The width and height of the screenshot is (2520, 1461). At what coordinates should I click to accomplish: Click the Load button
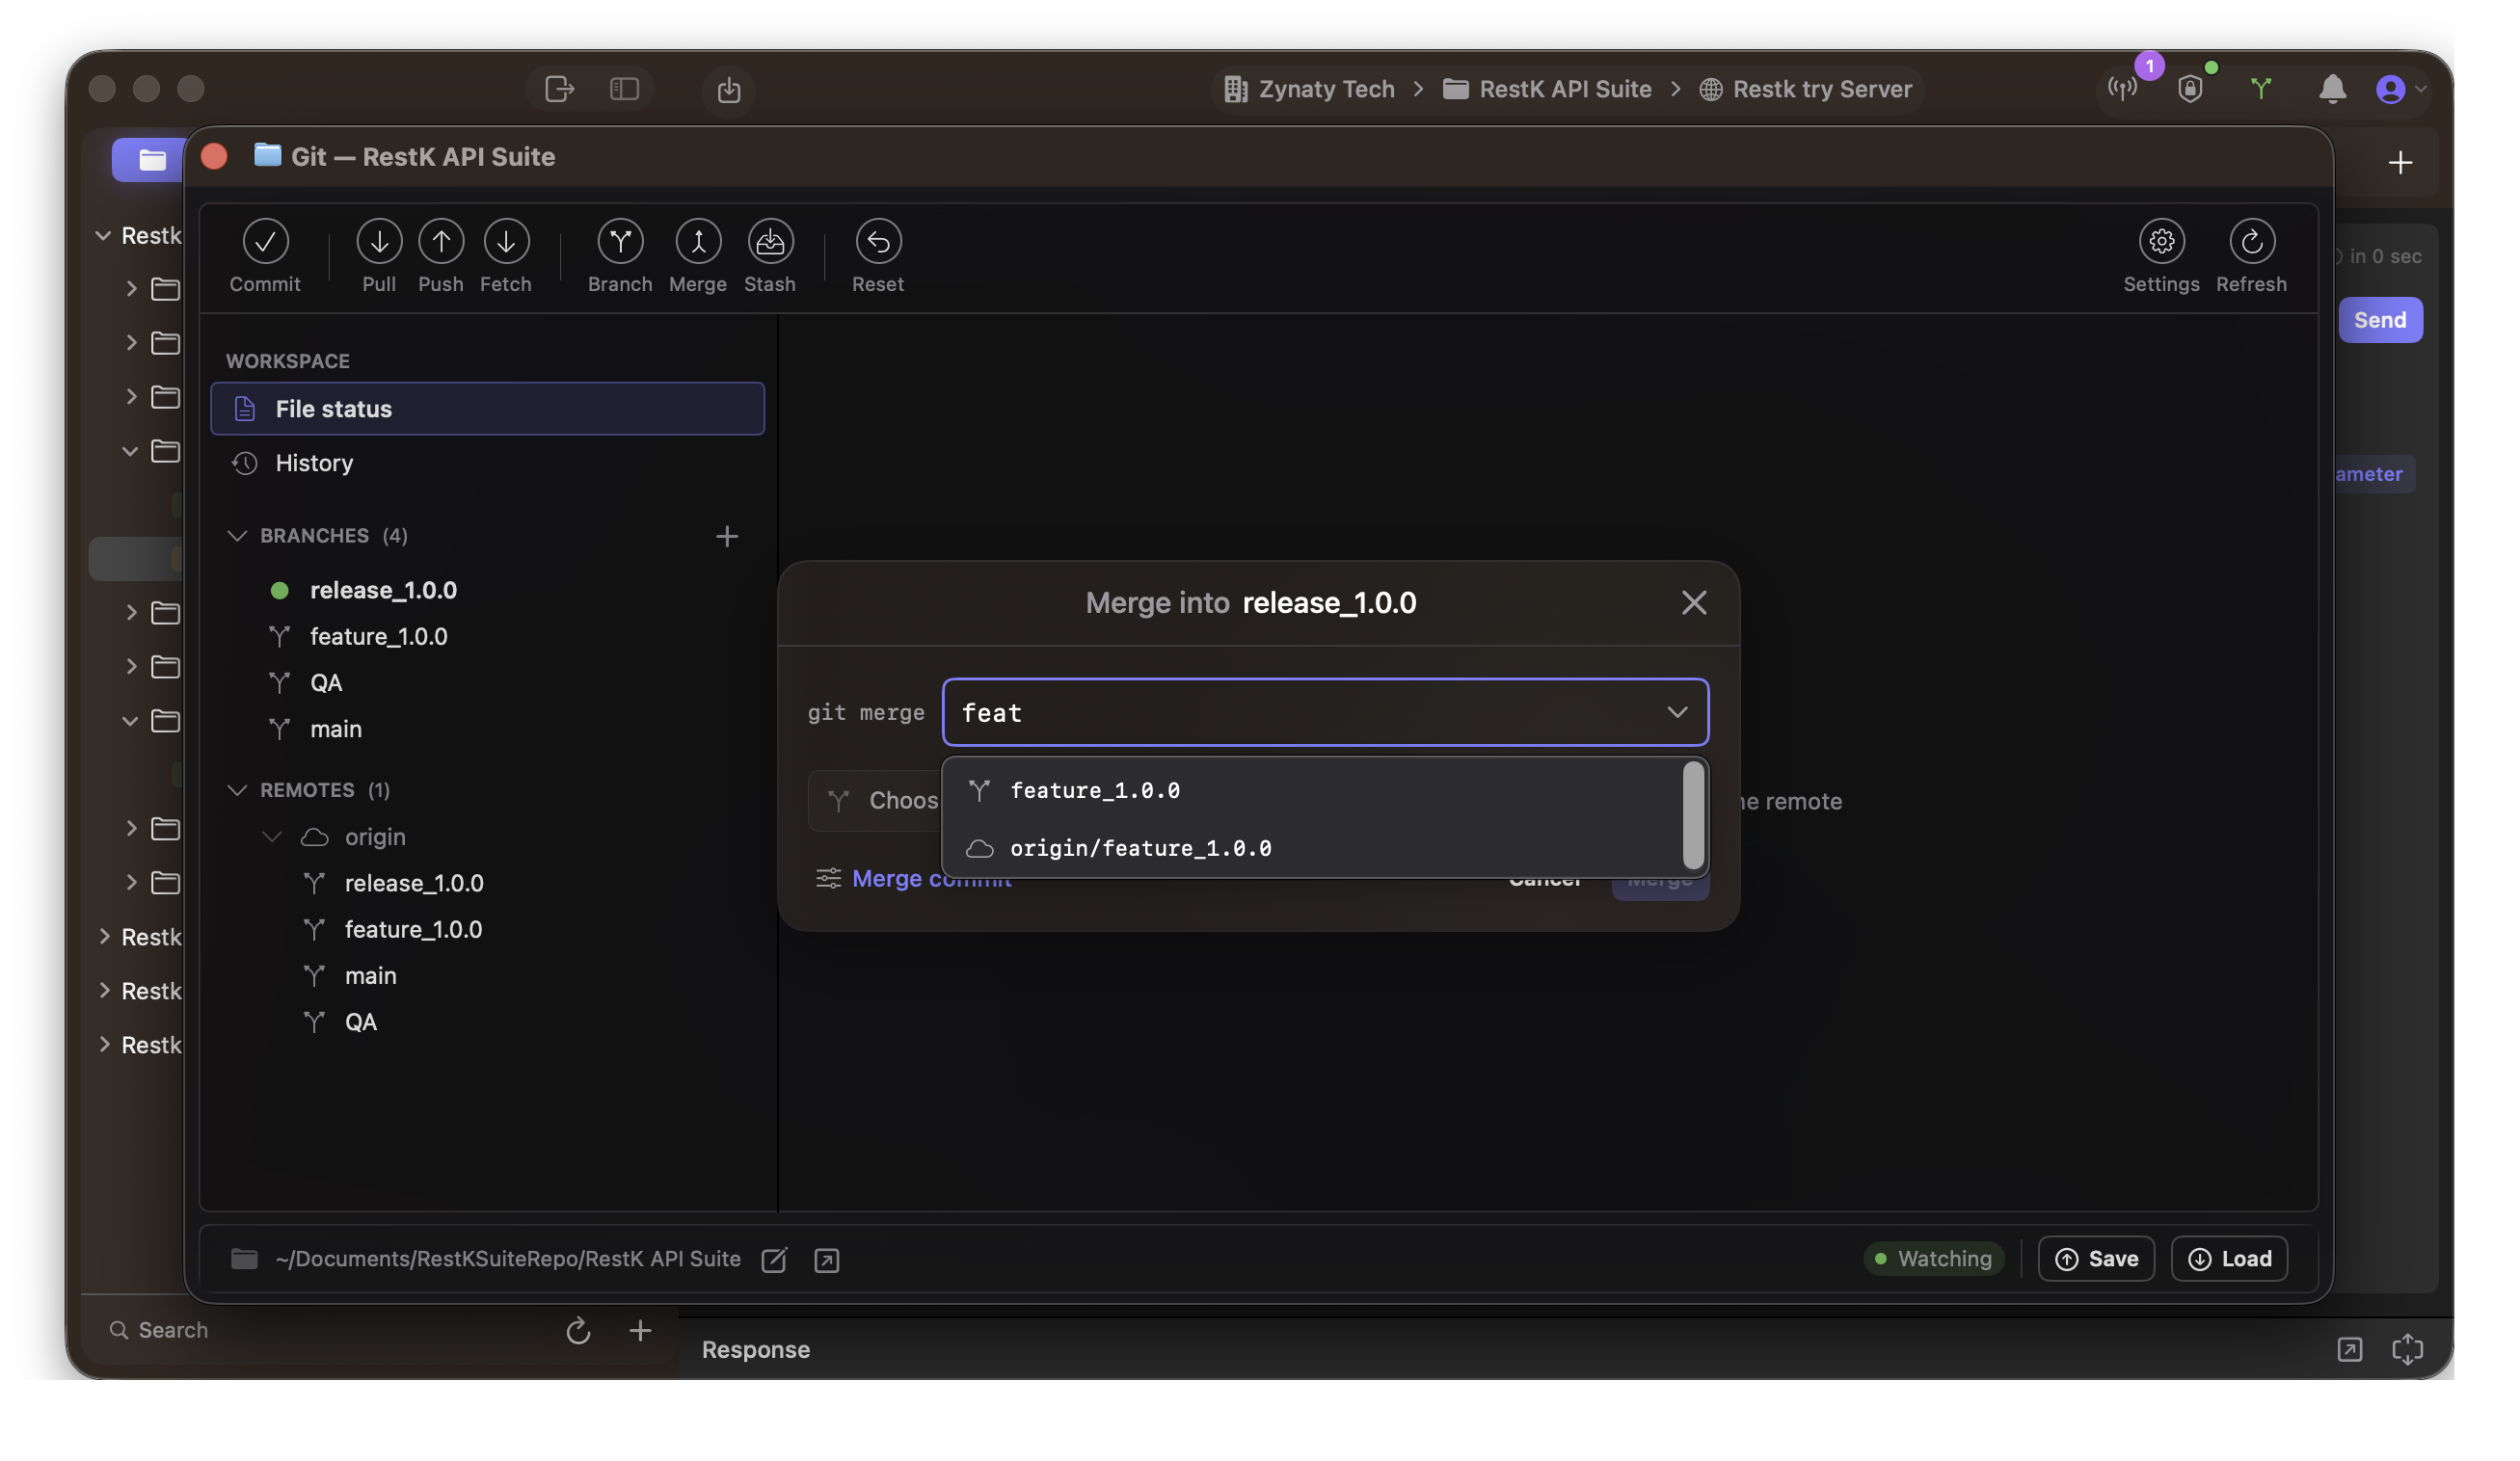pyautogui.click(x=2229, y=1258)
